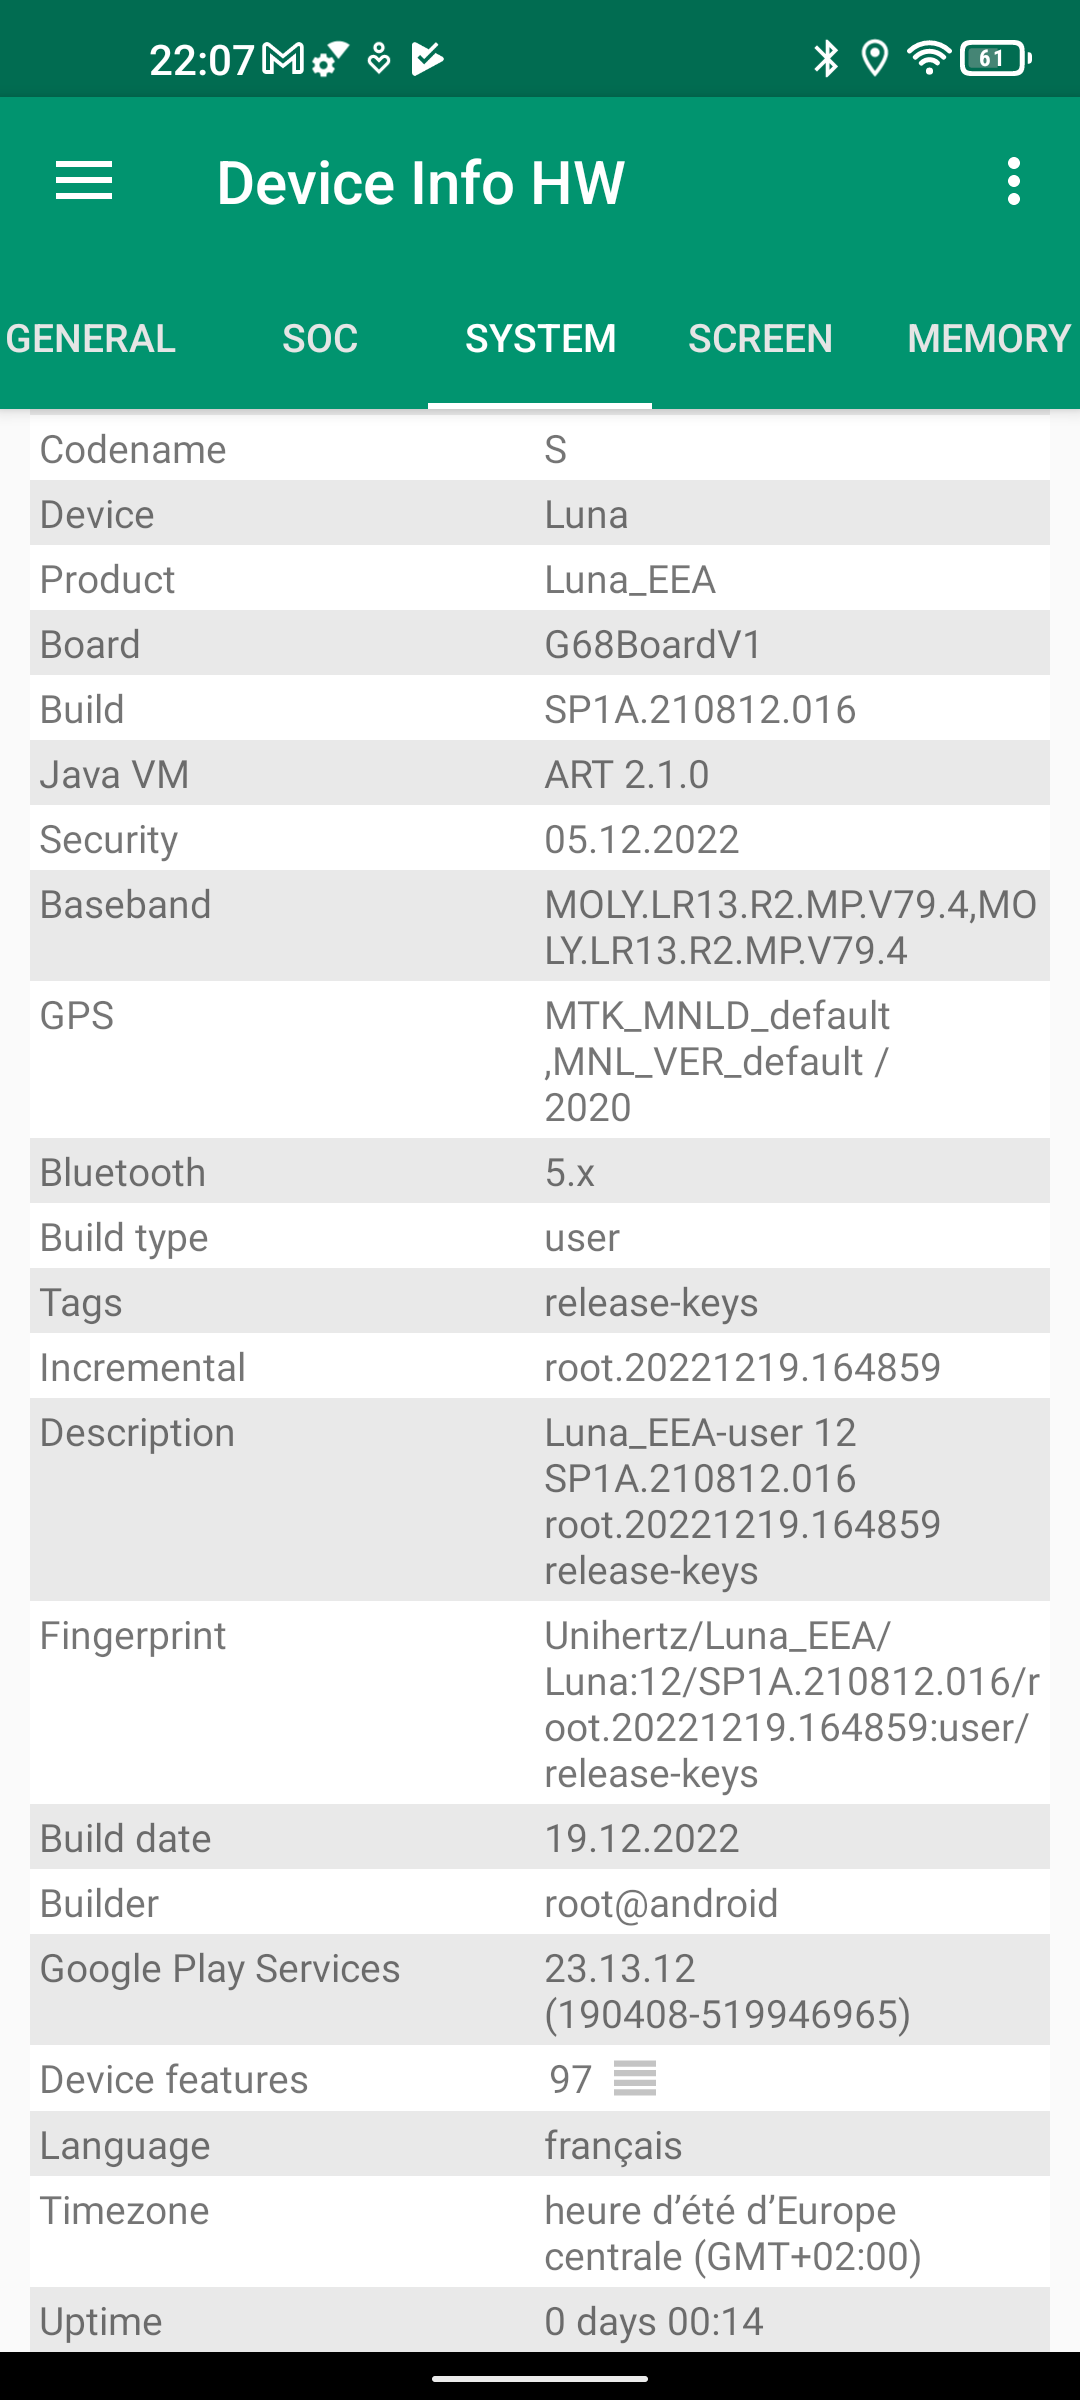Tap the Build number SP1A.210812.016 row
The image size is (1080, 2400).
540,710
